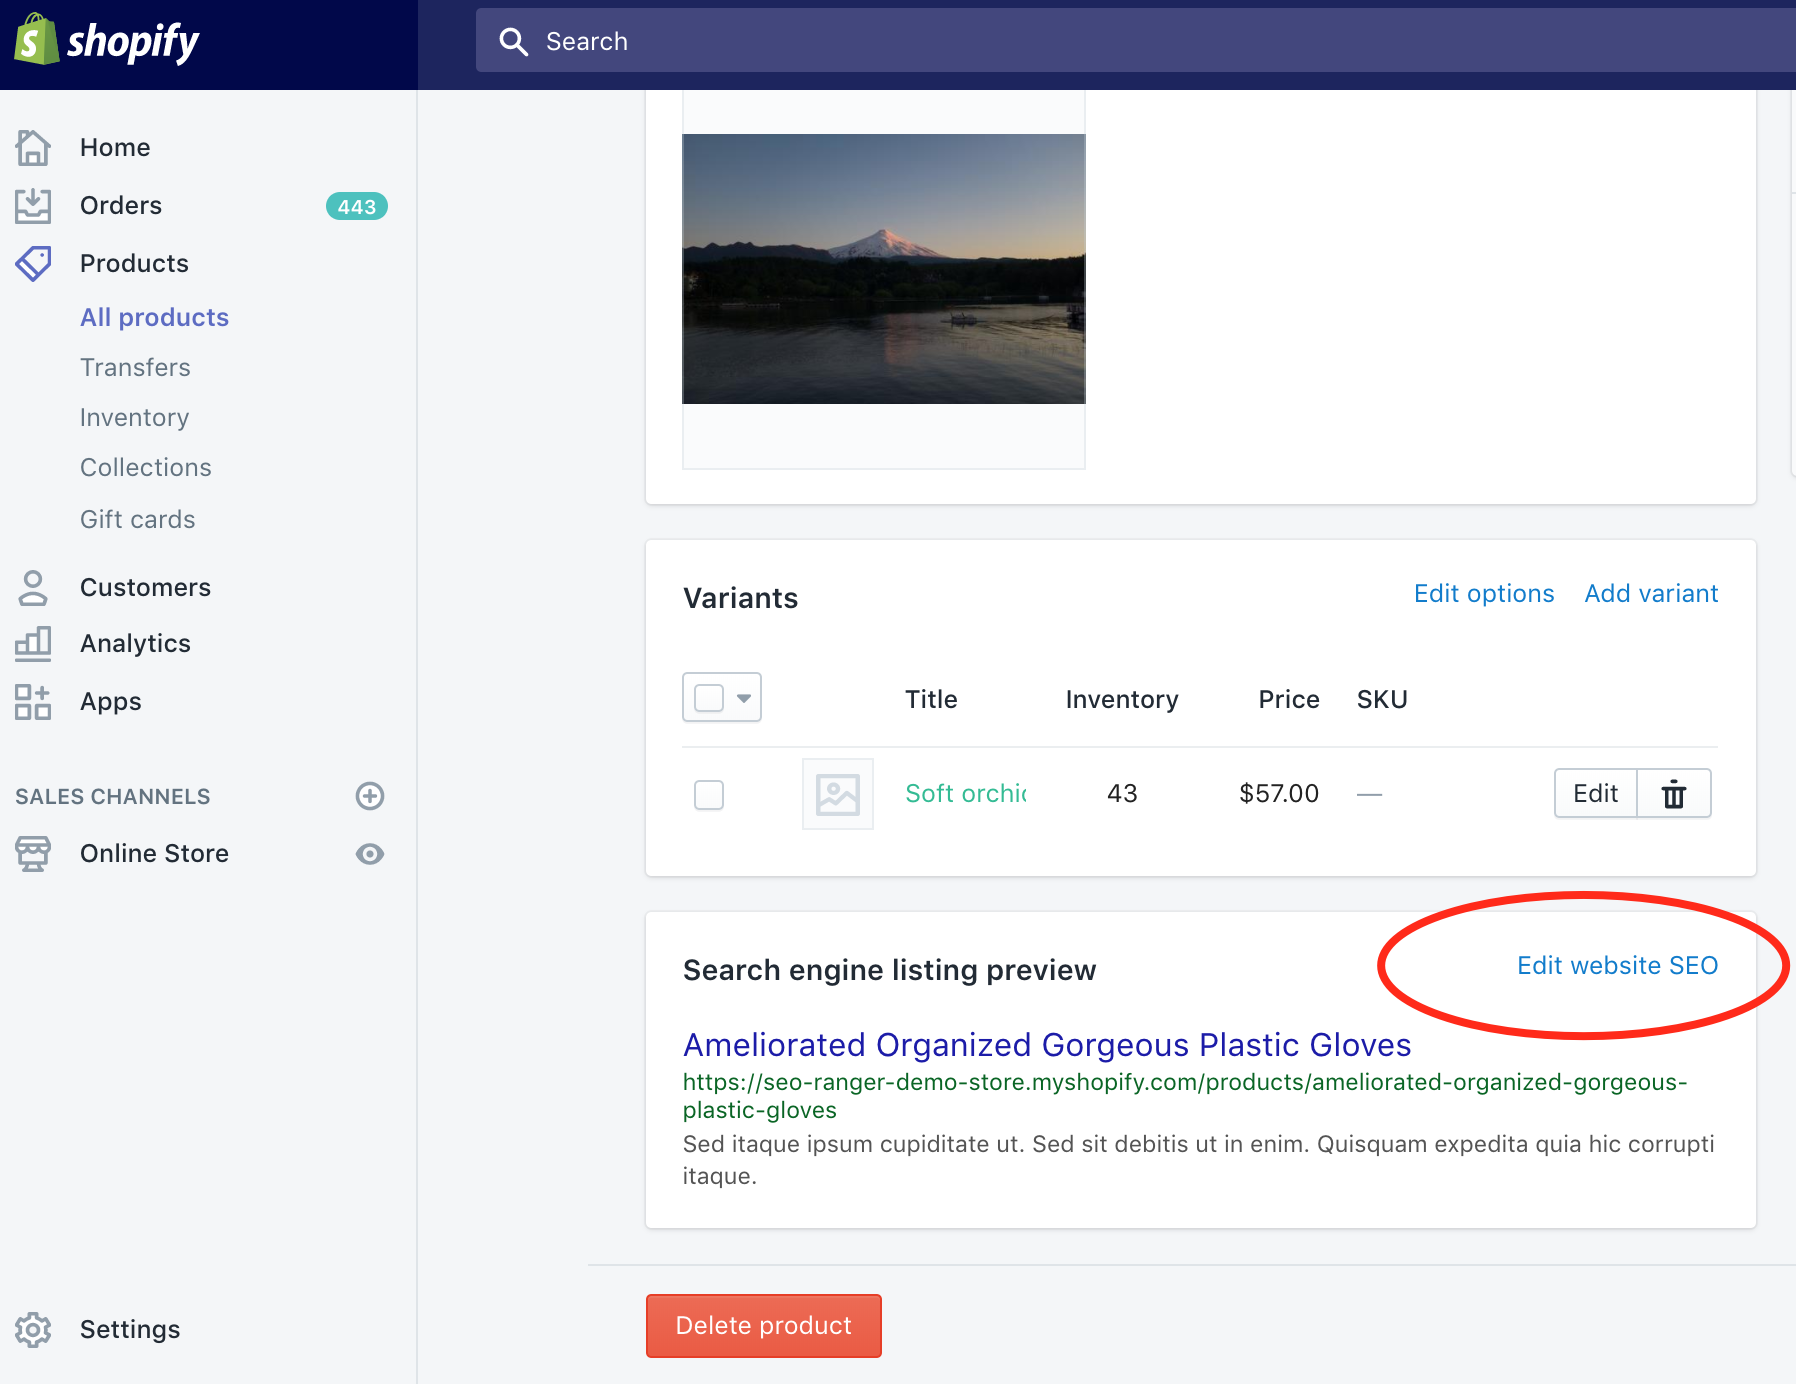The height and width of the screenshot is (1384, 1796).
Task: Open Edit website SEO
Action: click(1616, 965)
